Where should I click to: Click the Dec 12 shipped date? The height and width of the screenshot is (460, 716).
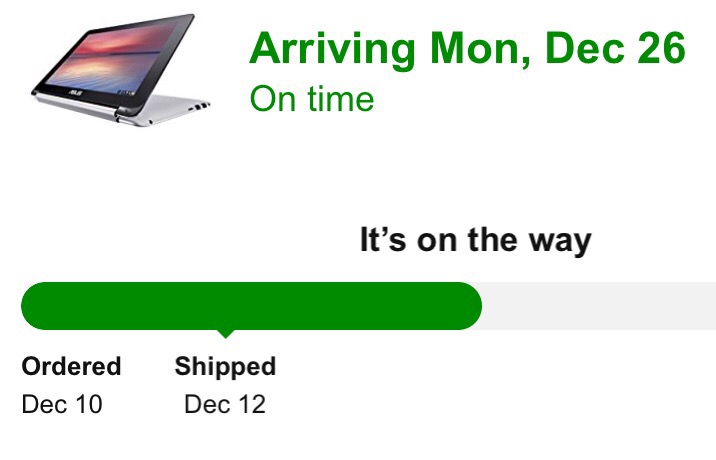[x=225, y=404]
